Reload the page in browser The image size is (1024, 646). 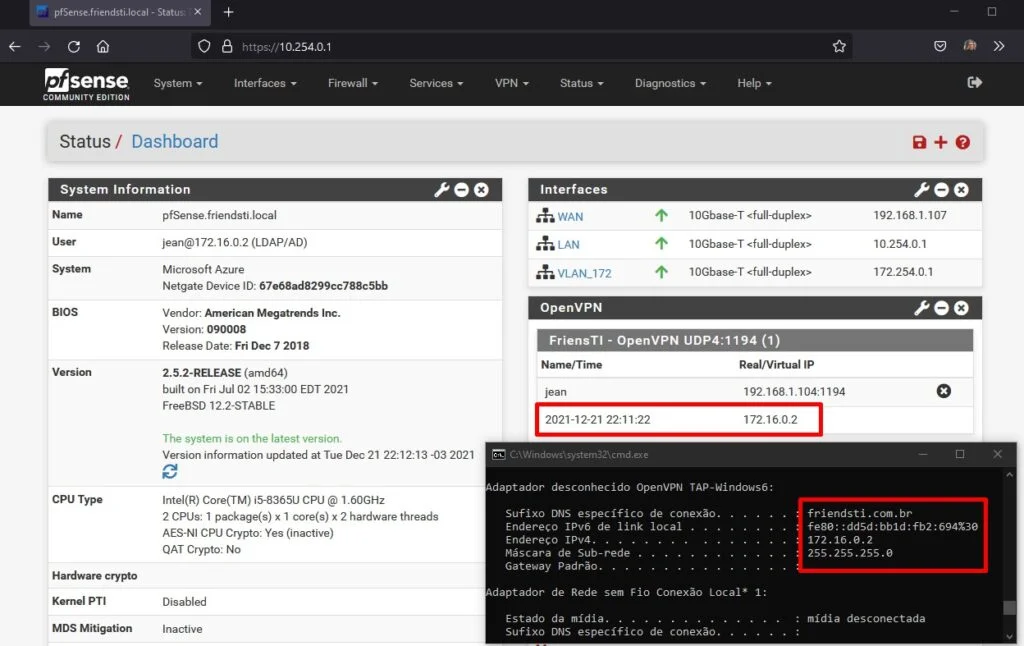[x=74, y=46]
